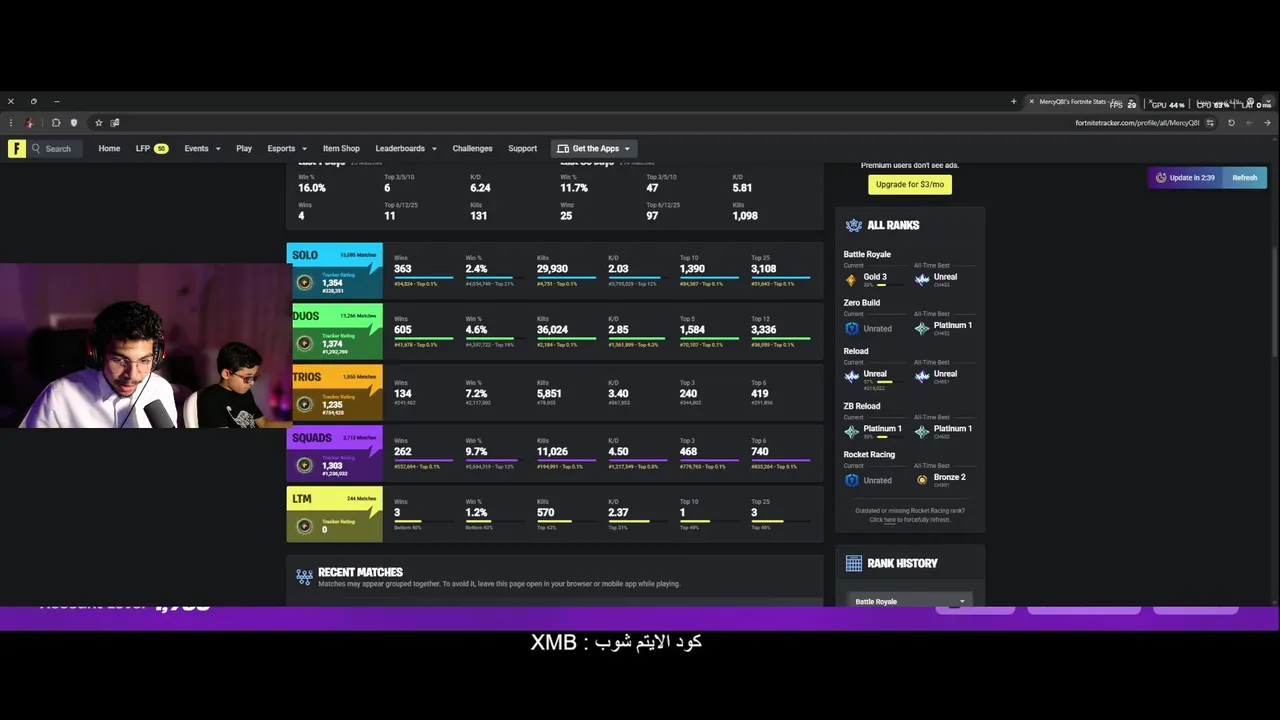The image size is (1280, 720).
Task: Open the LFP menu item
Action: click(x=151, y=148)
